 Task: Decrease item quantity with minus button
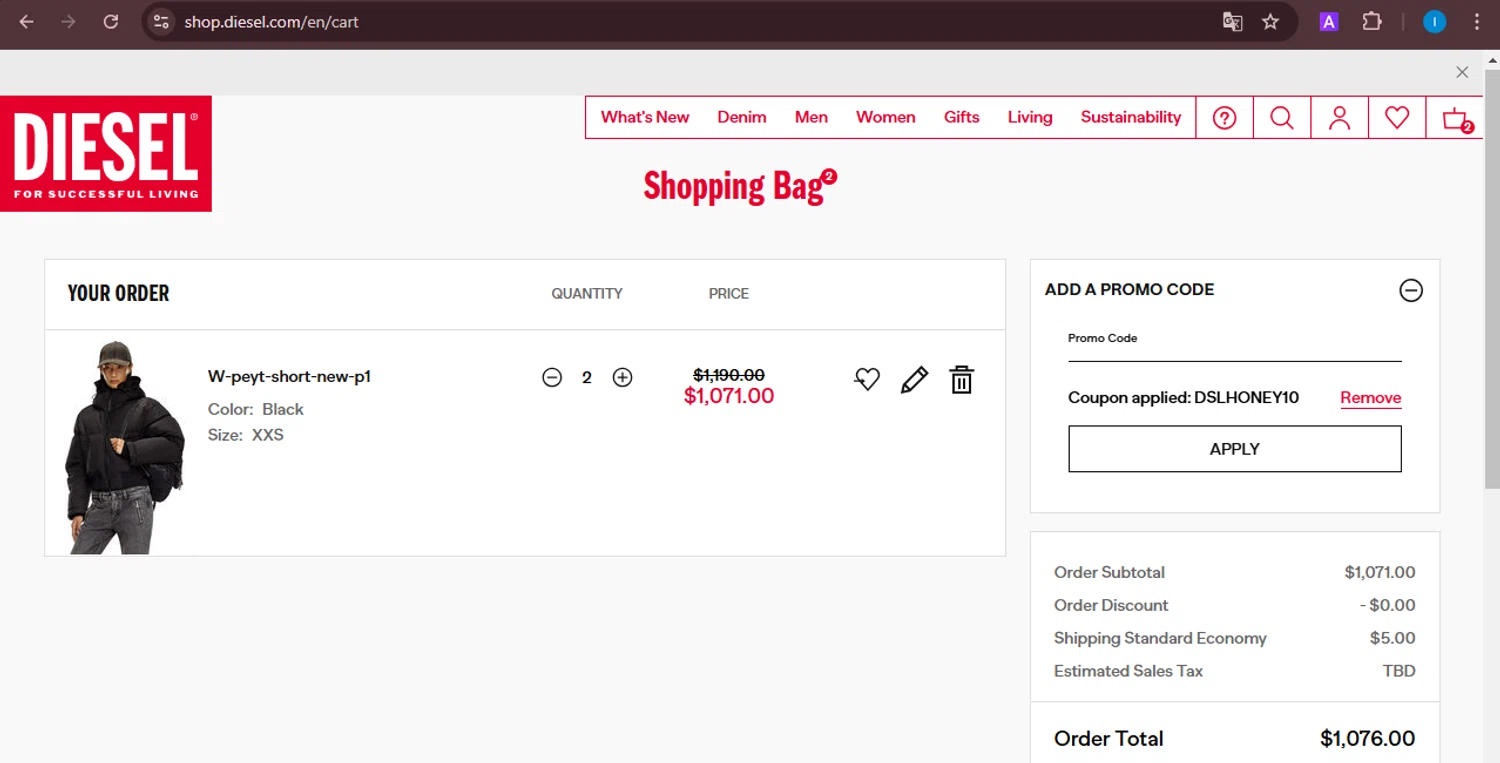(x=552, y=377)
